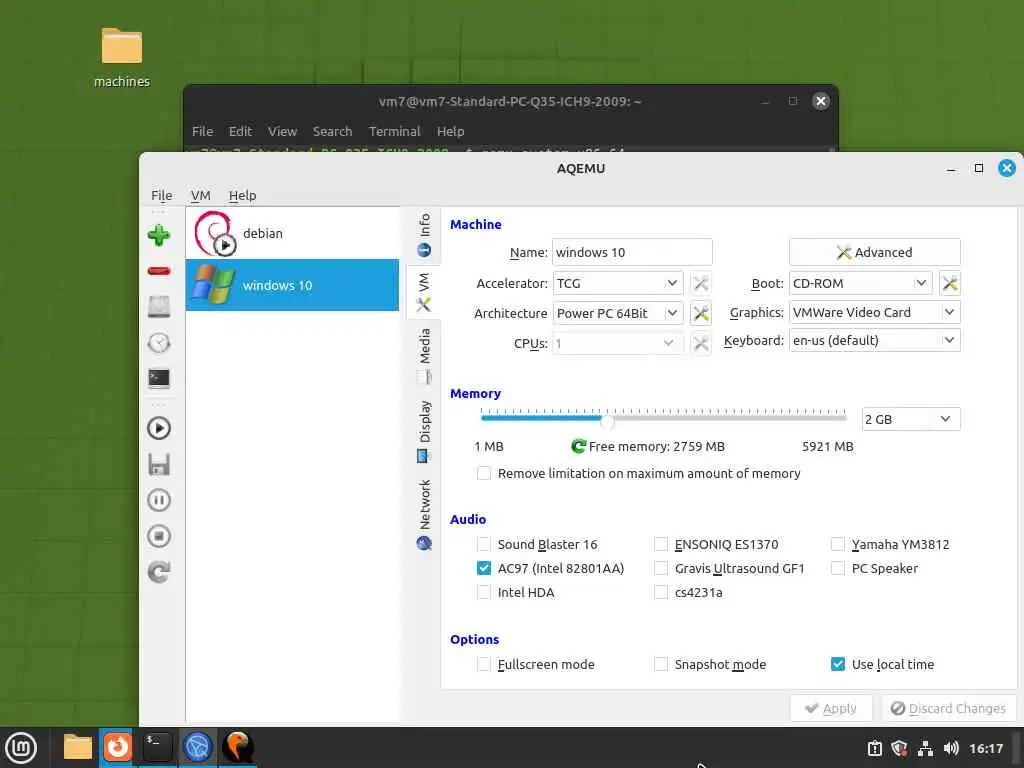Switch to the VM tab
This screenshot has height=768, width=1024.
424,292
